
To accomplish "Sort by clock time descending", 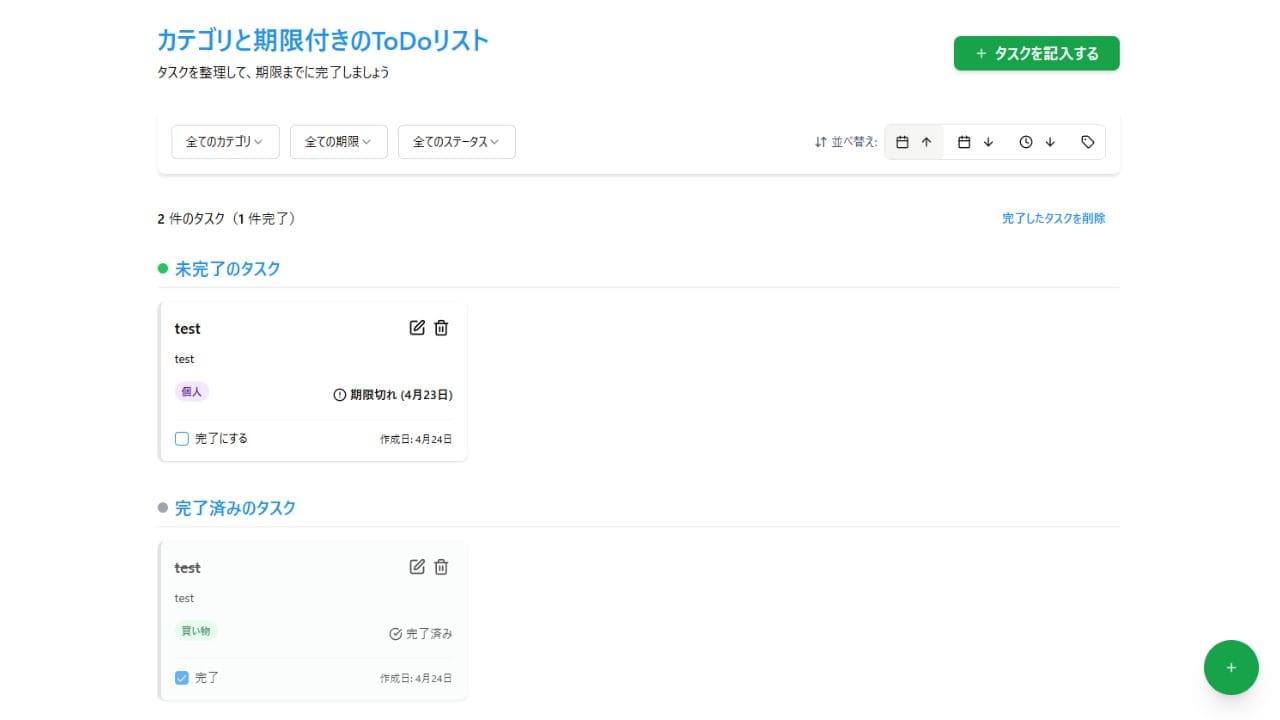I will click(x=1037, y=142).
